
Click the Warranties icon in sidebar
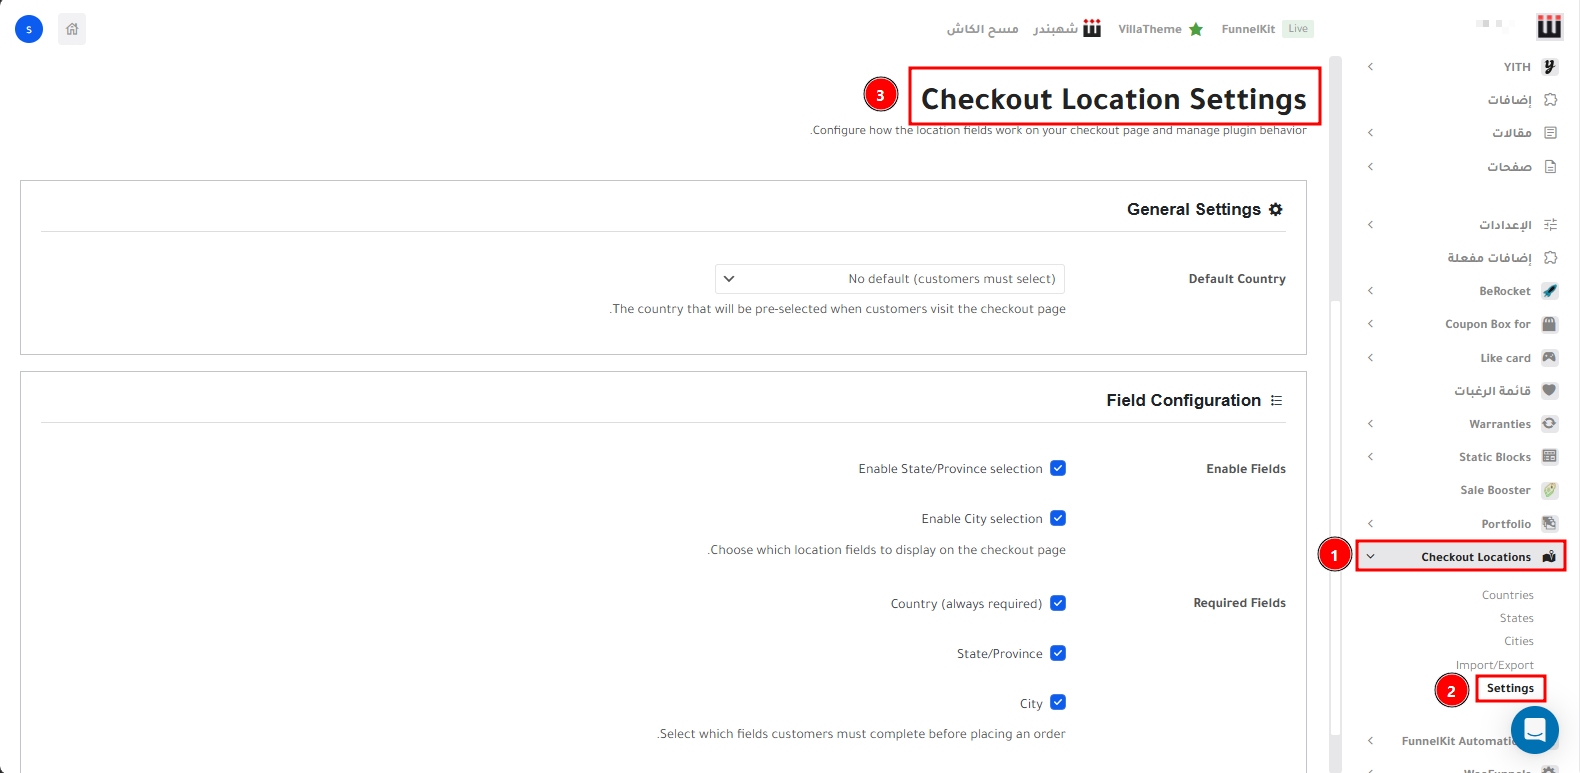pos(1549,424)
